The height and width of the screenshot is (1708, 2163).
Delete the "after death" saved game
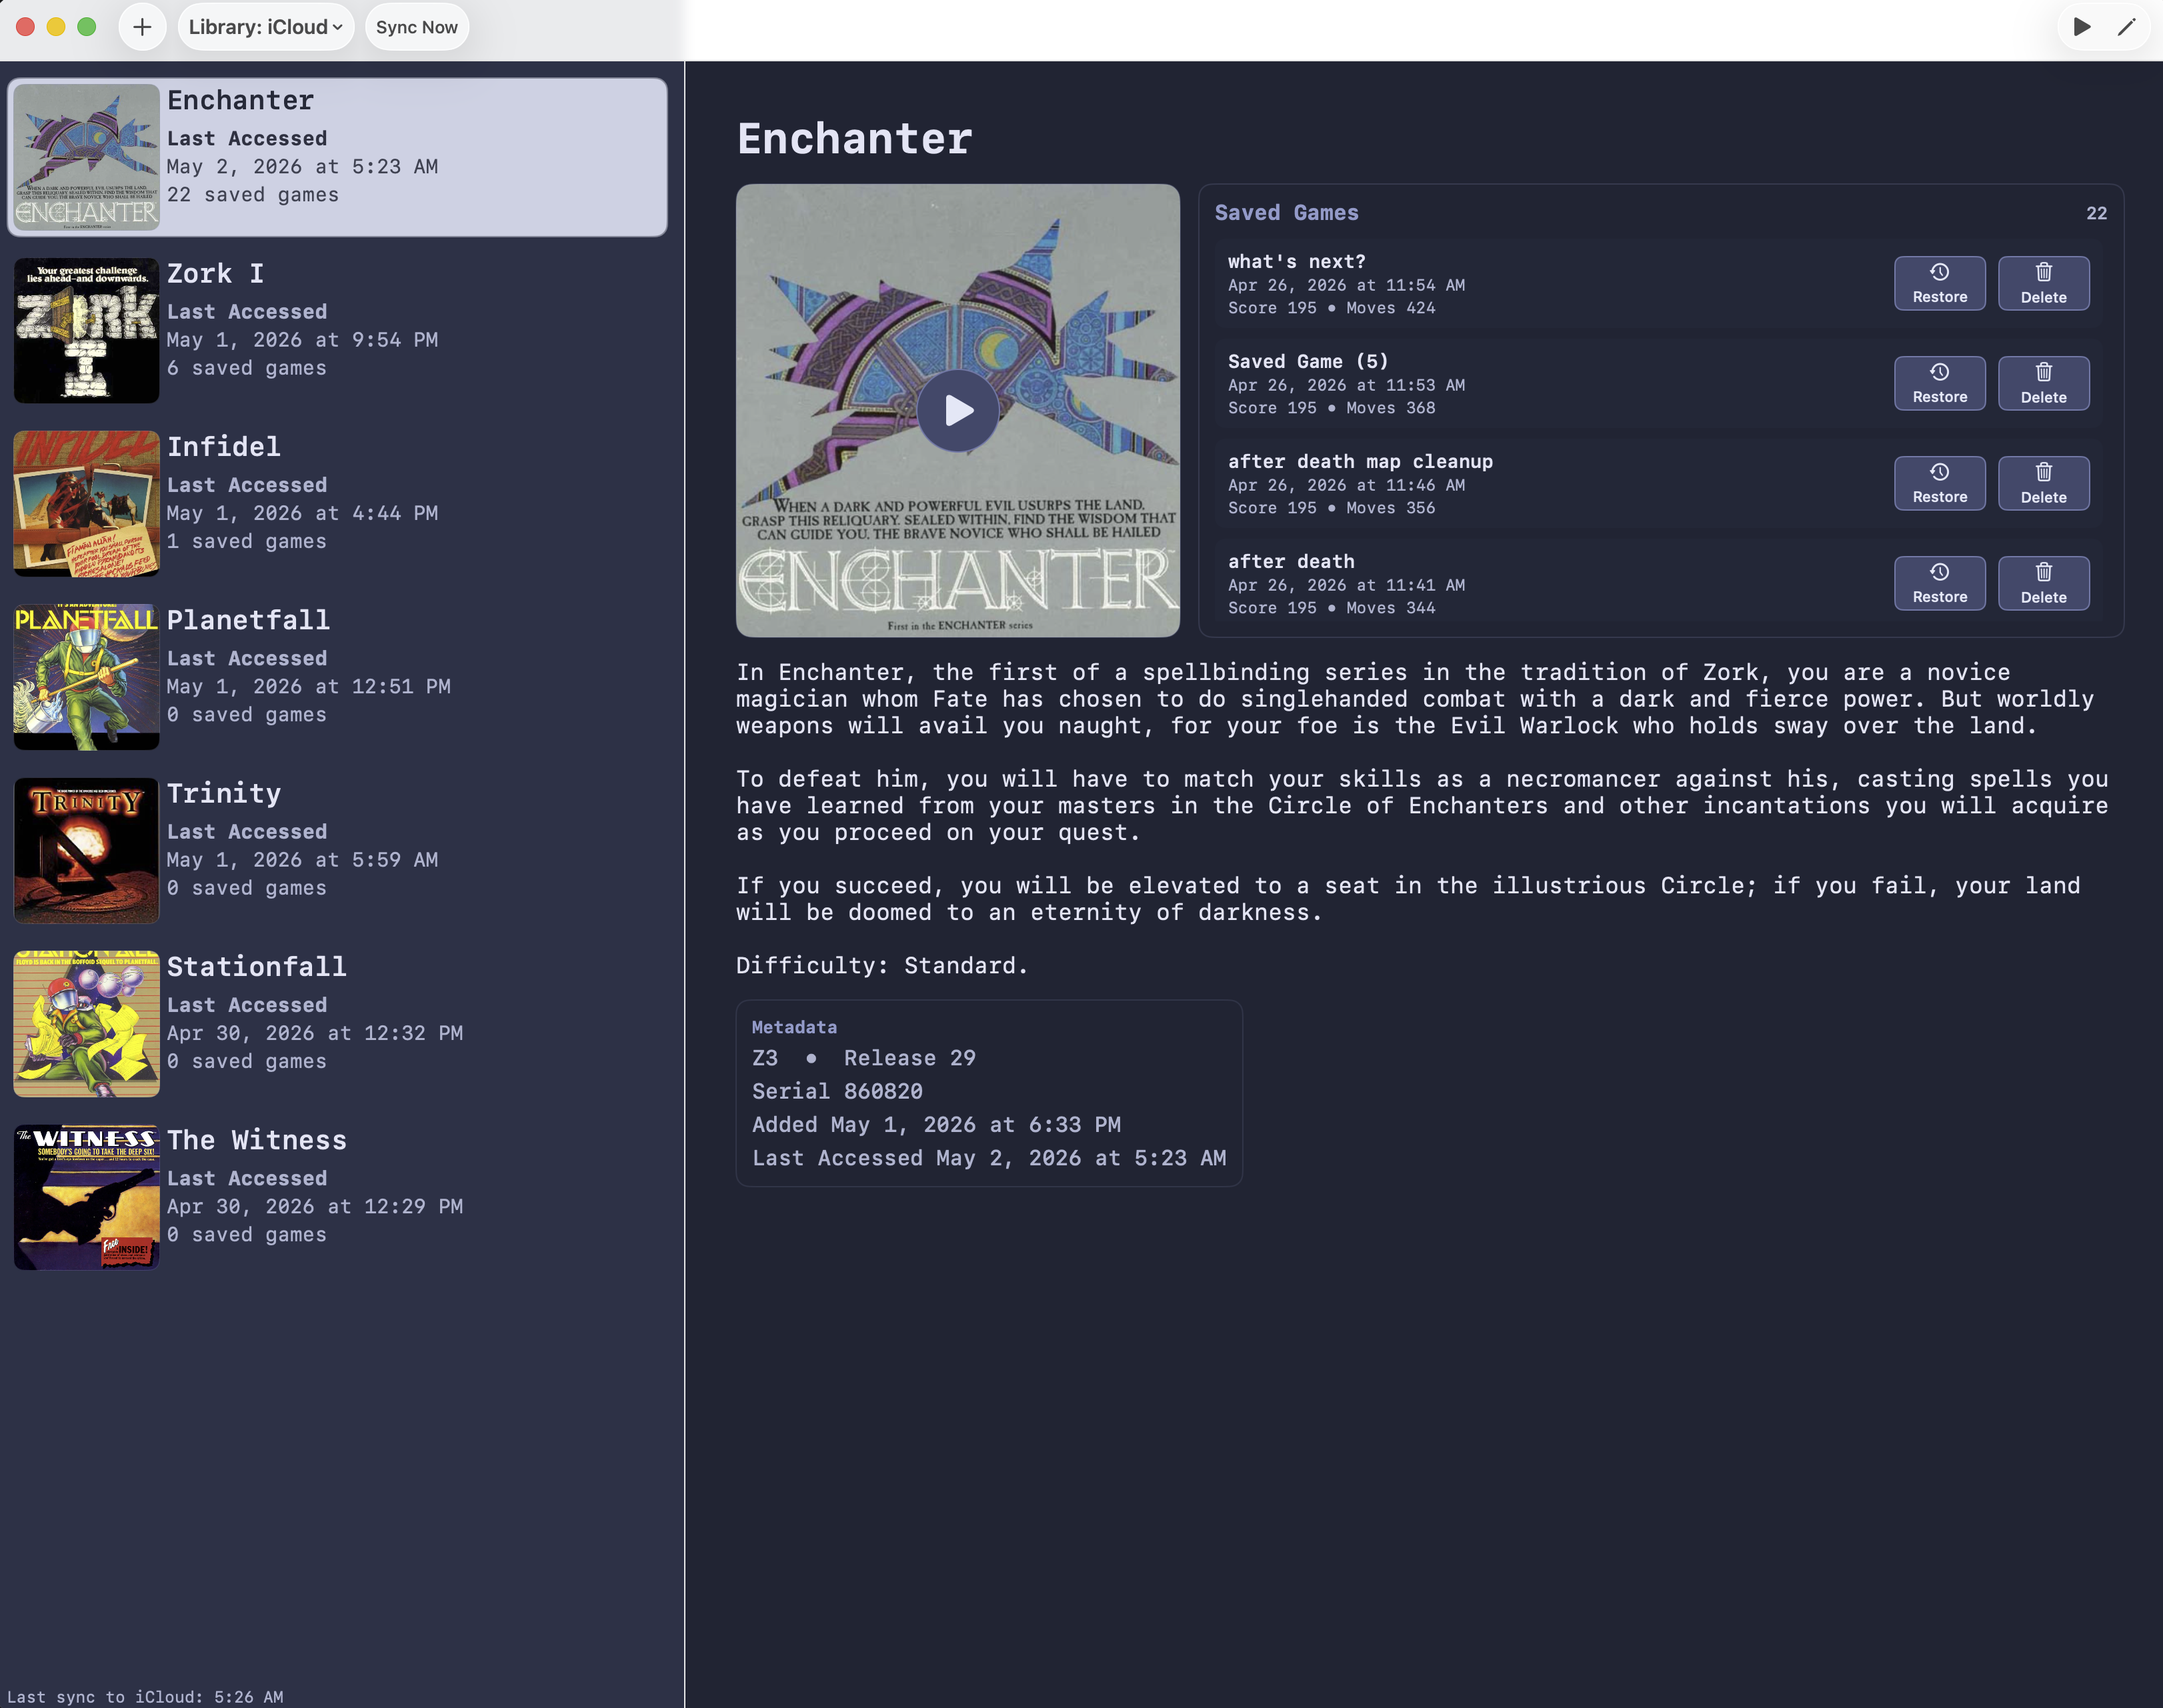click(2044, 583)
